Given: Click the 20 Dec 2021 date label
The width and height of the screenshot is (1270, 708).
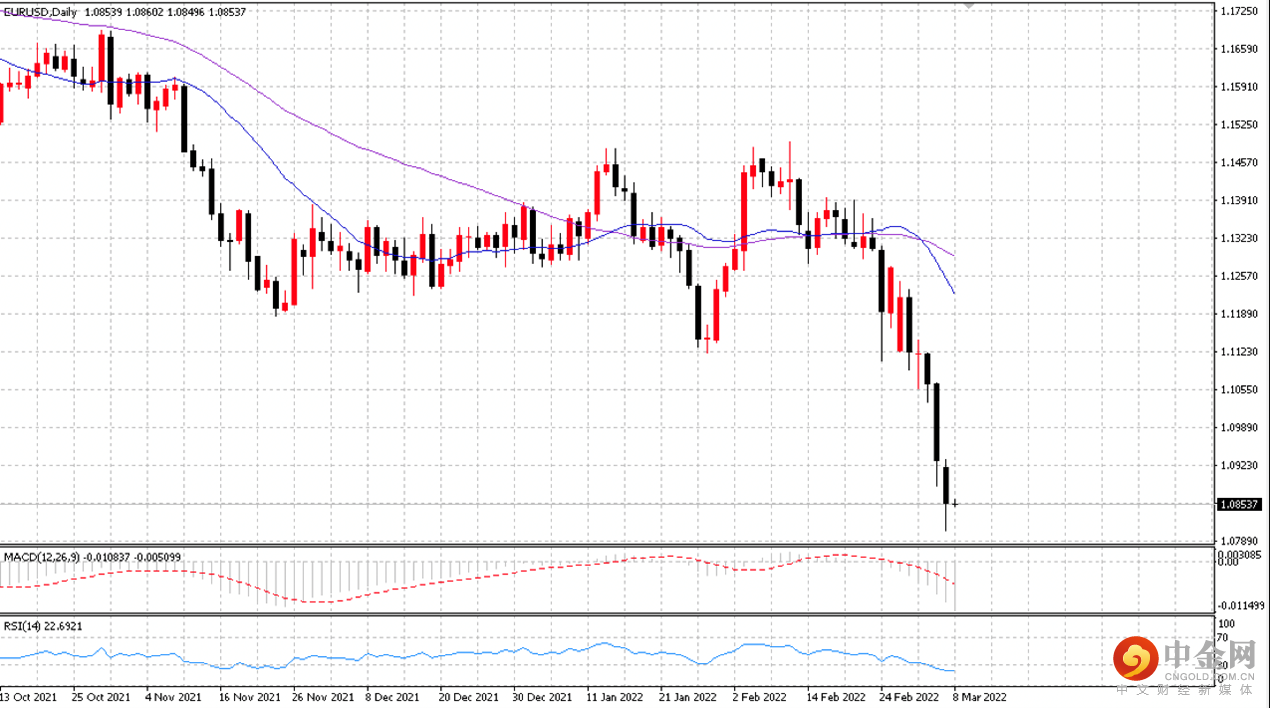Looking at the screenshot, I should tap(467, 696).
